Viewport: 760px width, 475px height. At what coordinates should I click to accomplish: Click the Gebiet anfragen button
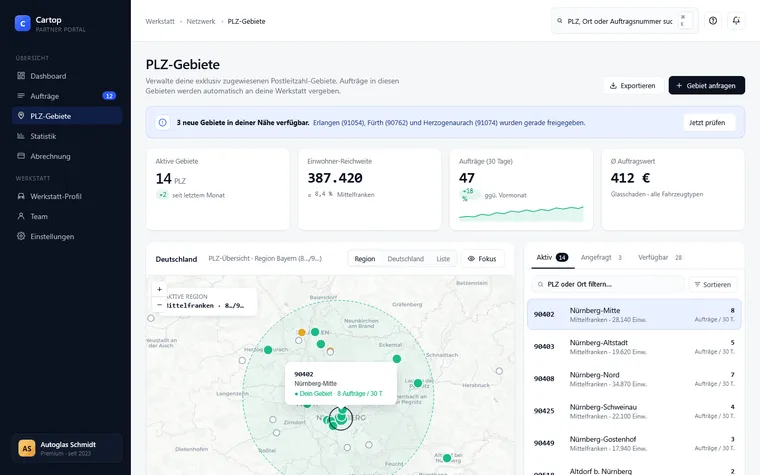tap(706, 85)
